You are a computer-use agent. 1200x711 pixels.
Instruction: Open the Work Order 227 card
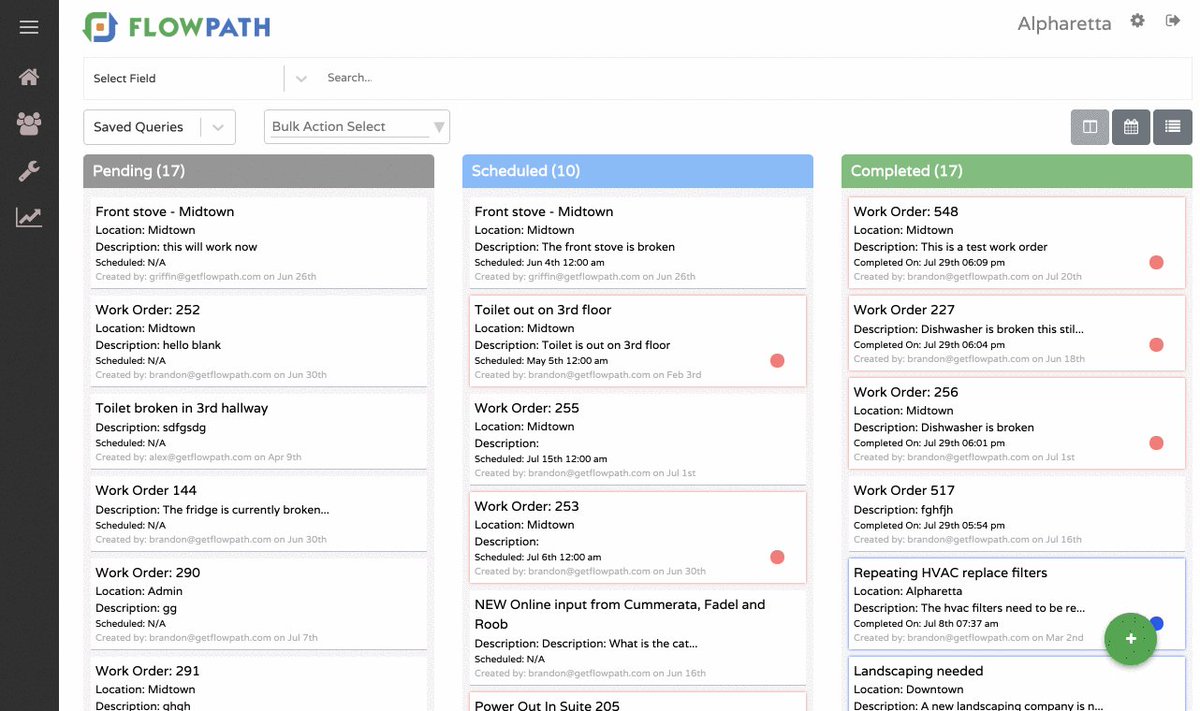click(x=1017, y=332)
